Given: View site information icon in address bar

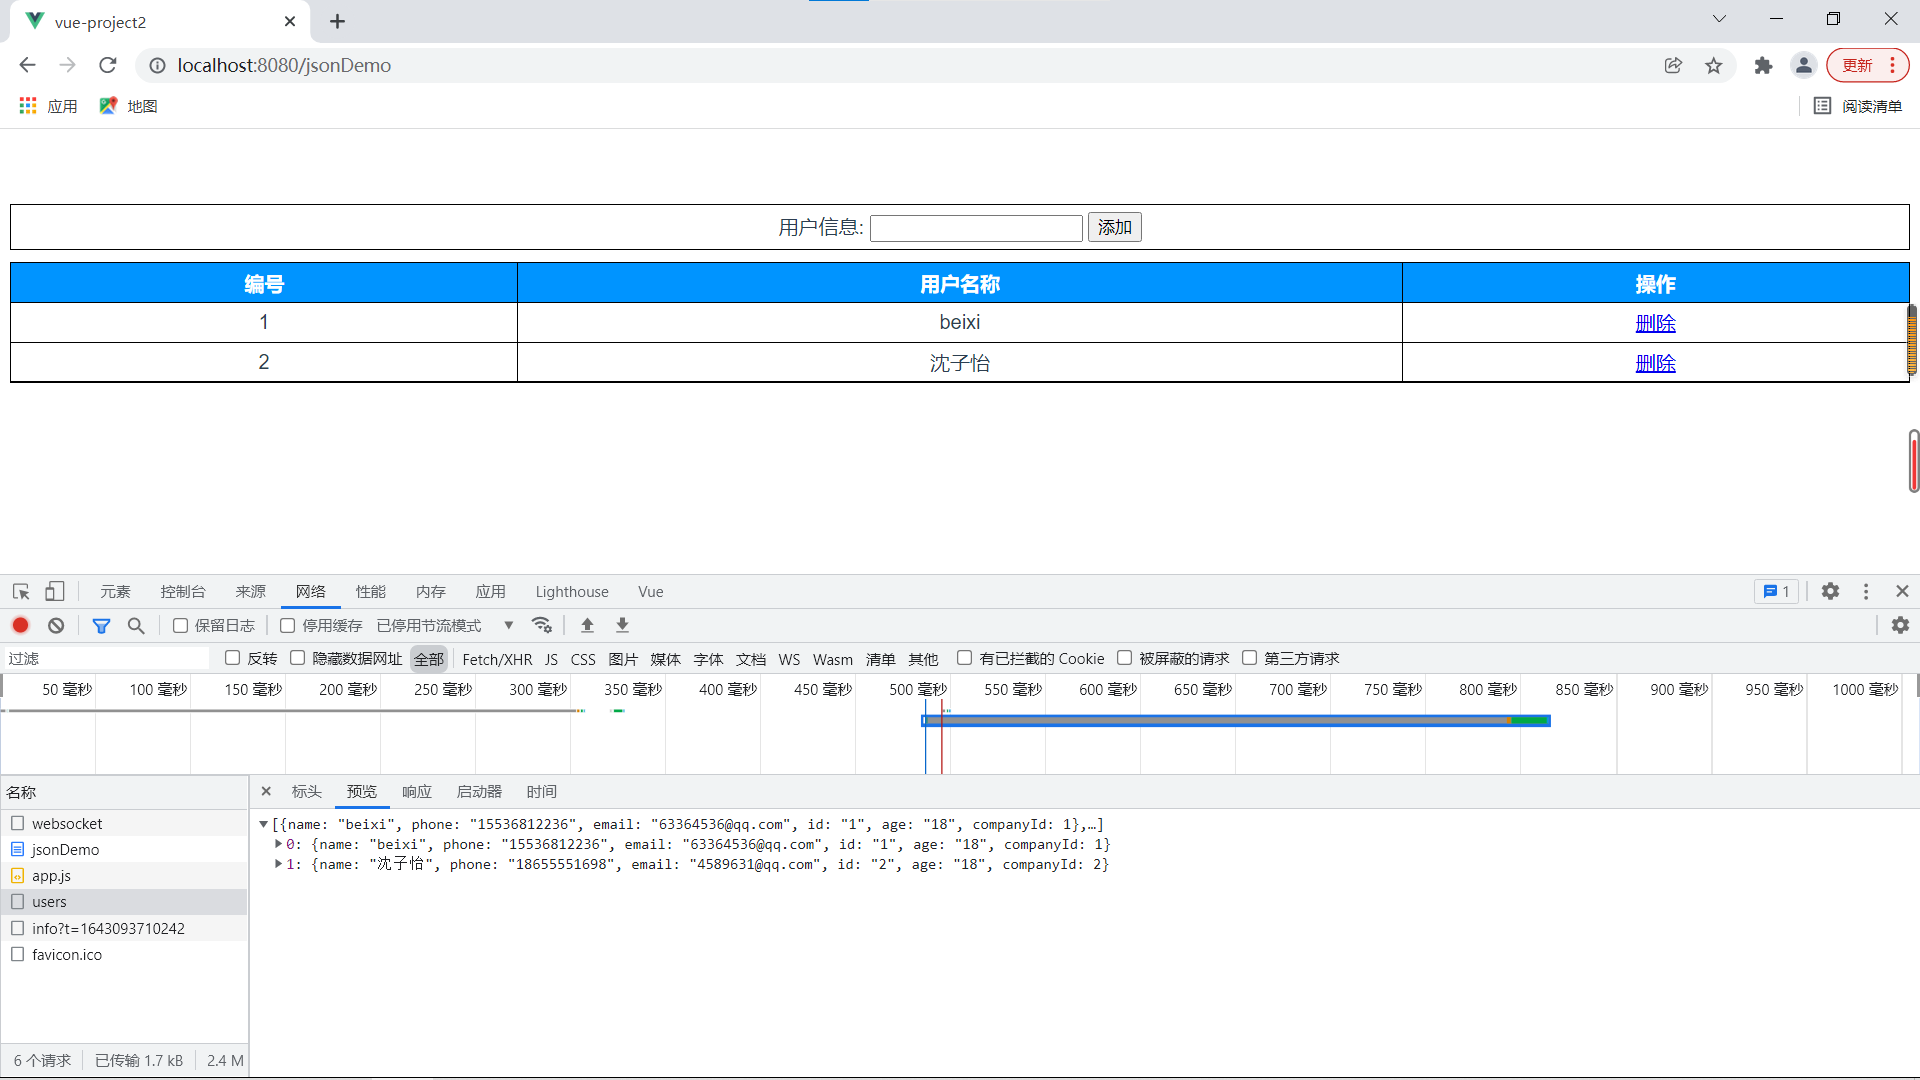Looking at the screenshot, I should 157,65.
